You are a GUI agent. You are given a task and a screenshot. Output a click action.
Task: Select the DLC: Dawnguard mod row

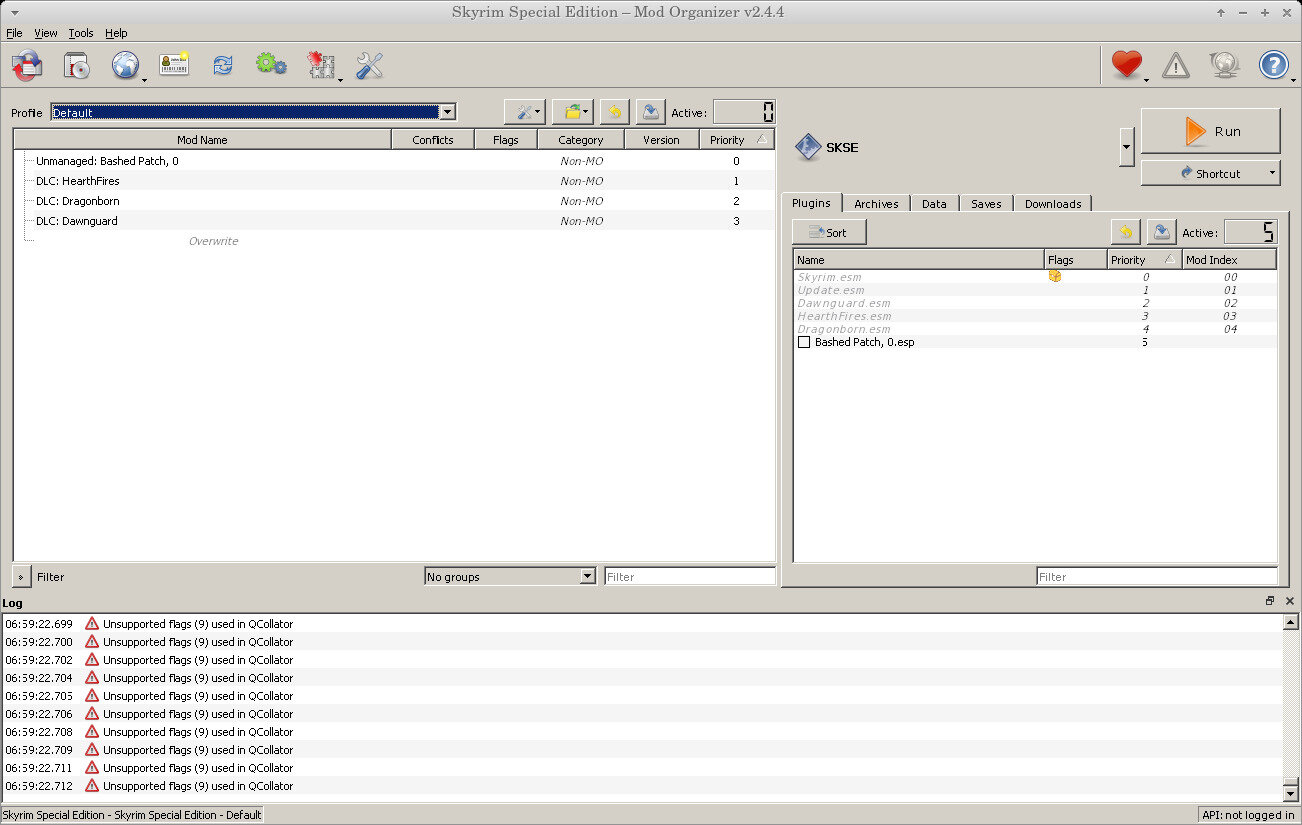tap(394, 221)
